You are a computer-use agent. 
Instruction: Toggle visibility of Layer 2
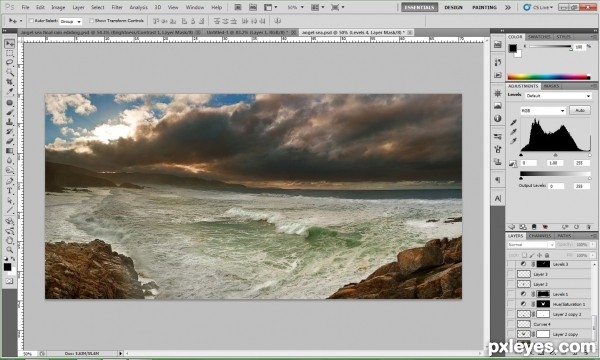coord(510,284)
